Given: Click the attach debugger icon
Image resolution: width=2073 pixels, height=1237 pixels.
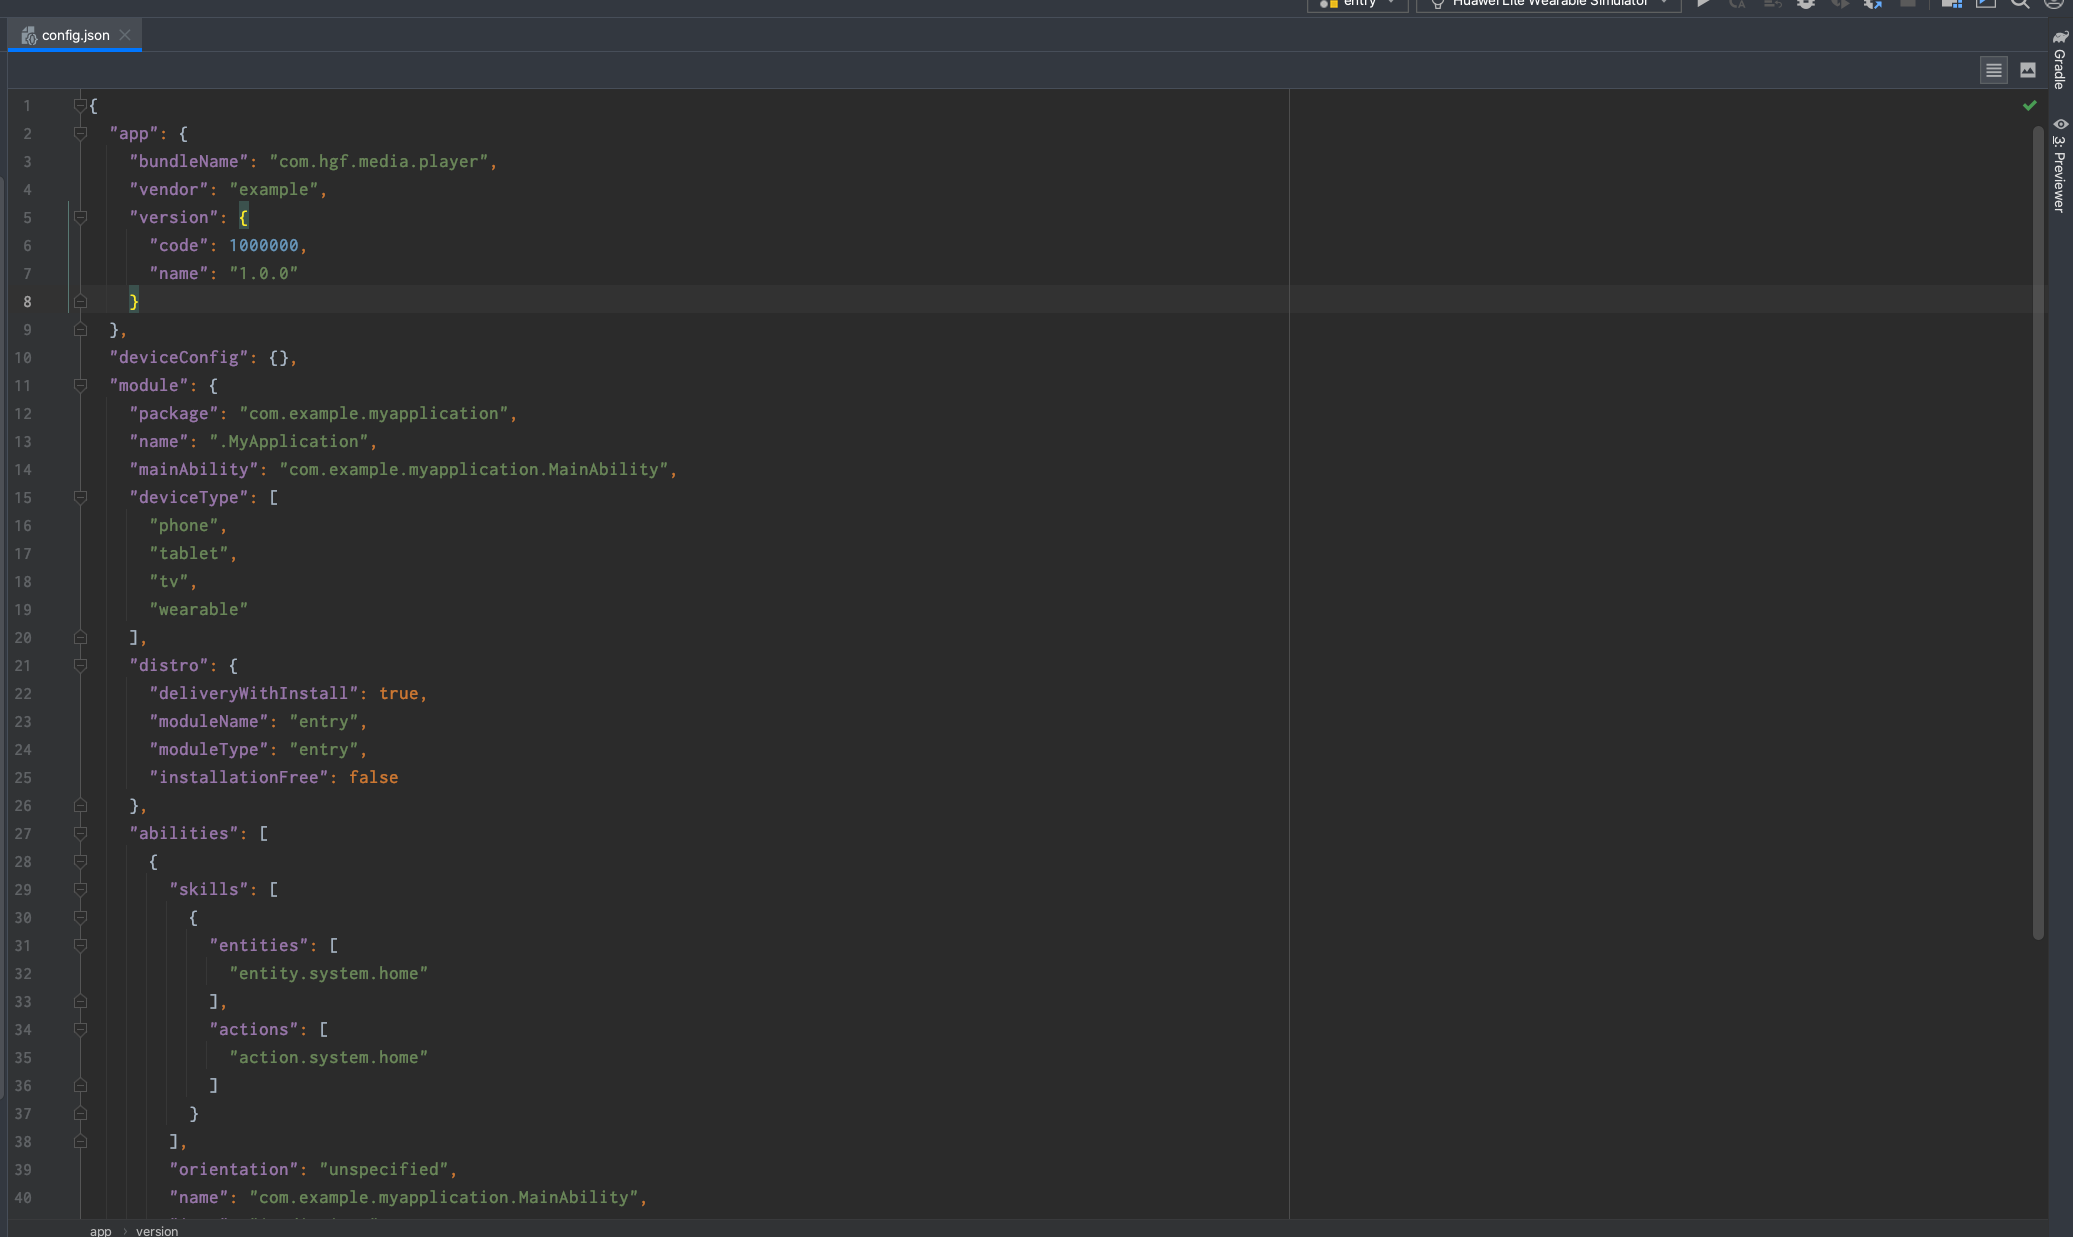Looking at the screenshot, I should 1872,4.
